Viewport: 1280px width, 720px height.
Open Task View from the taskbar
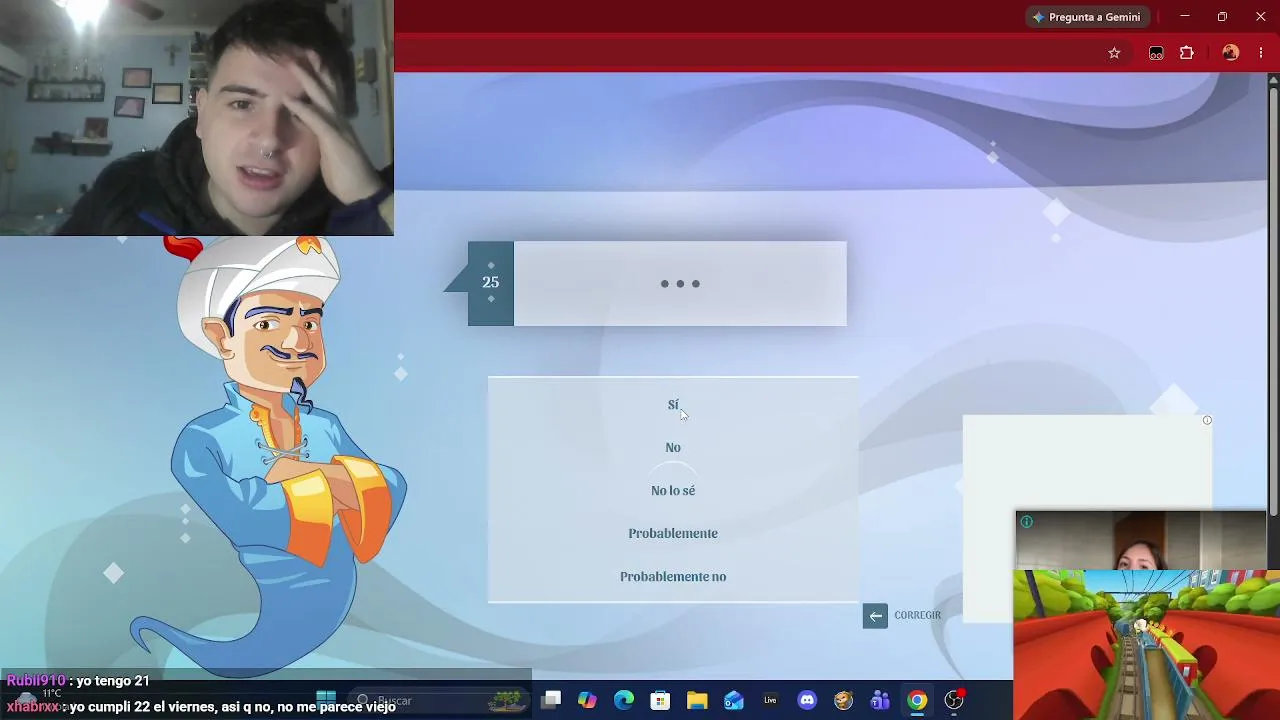click(x=551, y=701)
